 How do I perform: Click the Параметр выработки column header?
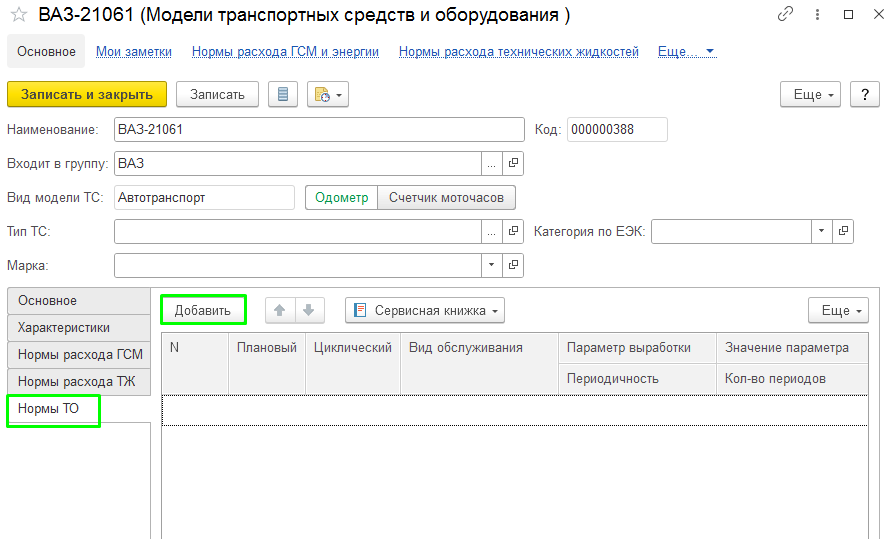pos(638,348)
